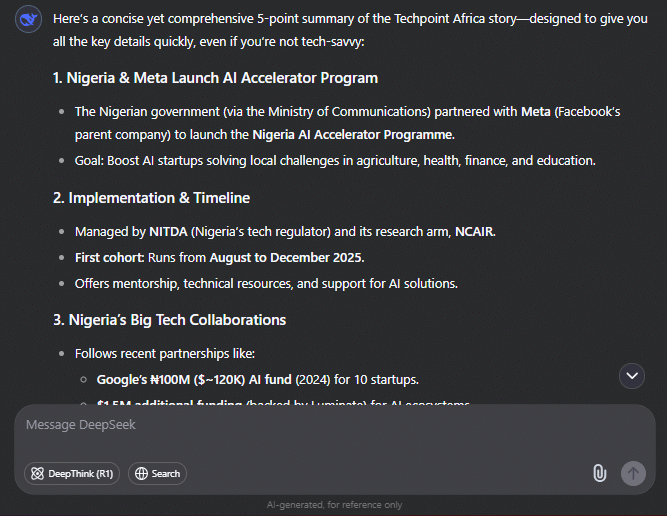Click the bold word 'NITDA'
The width and height of the screenshot is (667, 516).
168,232
